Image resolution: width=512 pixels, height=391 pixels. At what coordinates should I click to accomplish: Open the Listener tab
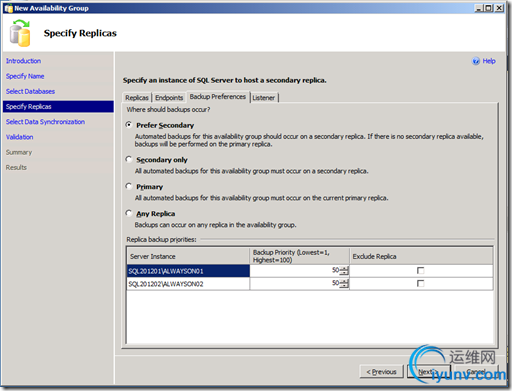tap(264, 98)
